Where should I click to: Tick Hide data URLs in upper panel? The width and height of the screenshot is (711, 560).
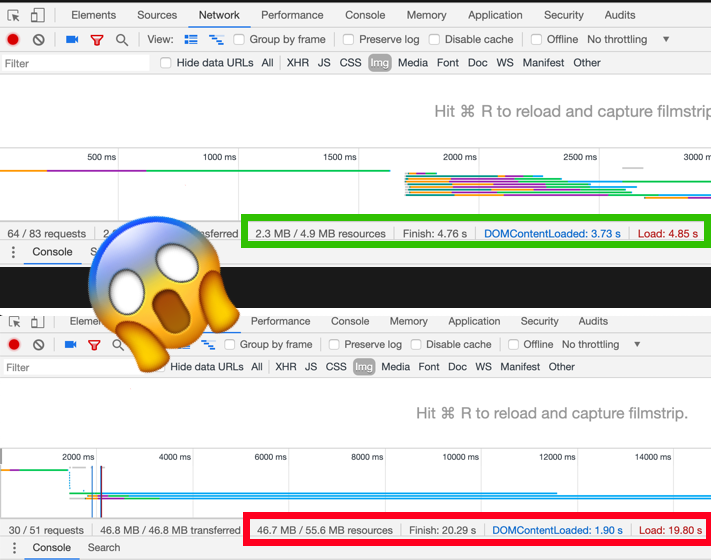[x=167, y=63]
